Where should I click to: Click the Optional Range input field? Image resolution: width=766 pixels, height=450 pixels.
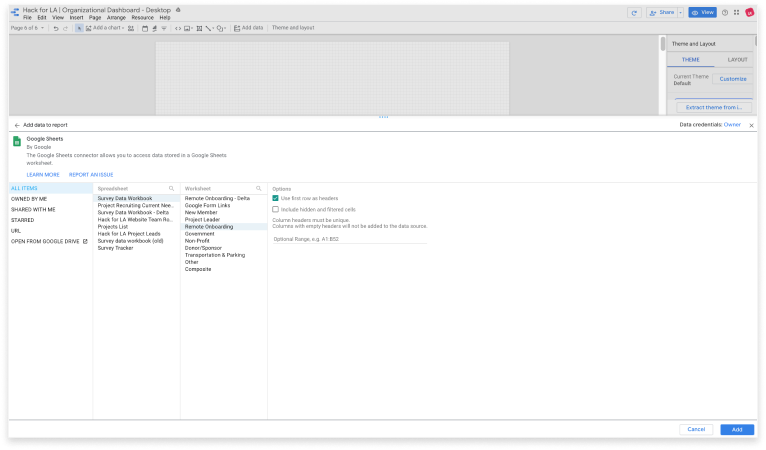pyautogui.click(x=349, y=240)
